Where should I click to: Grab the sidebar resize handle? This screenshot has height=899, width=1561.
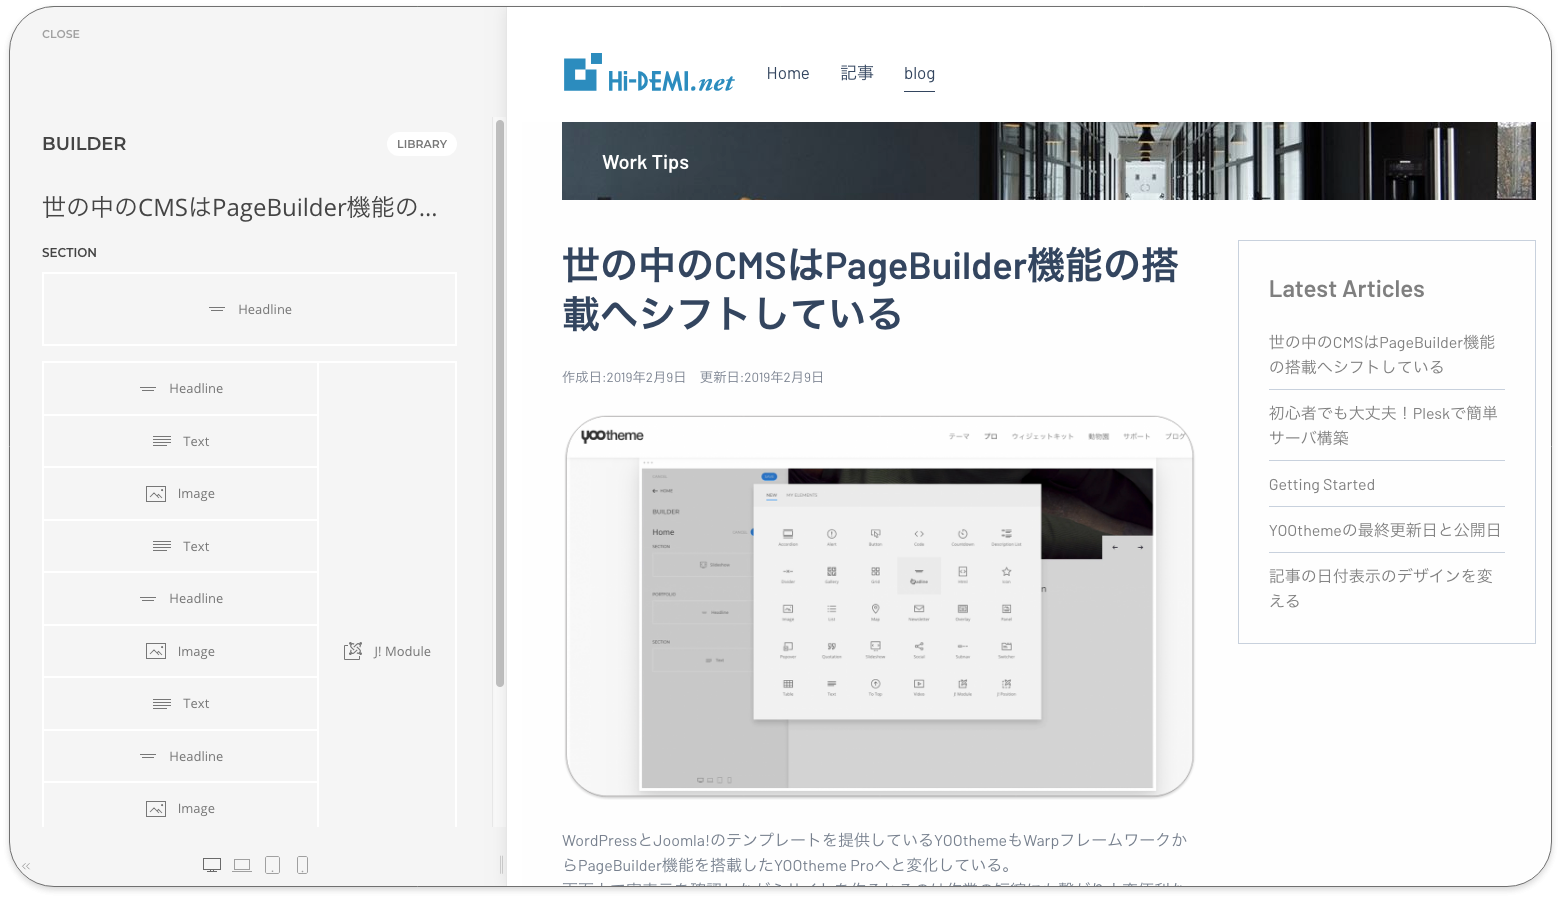pos(501,865)
